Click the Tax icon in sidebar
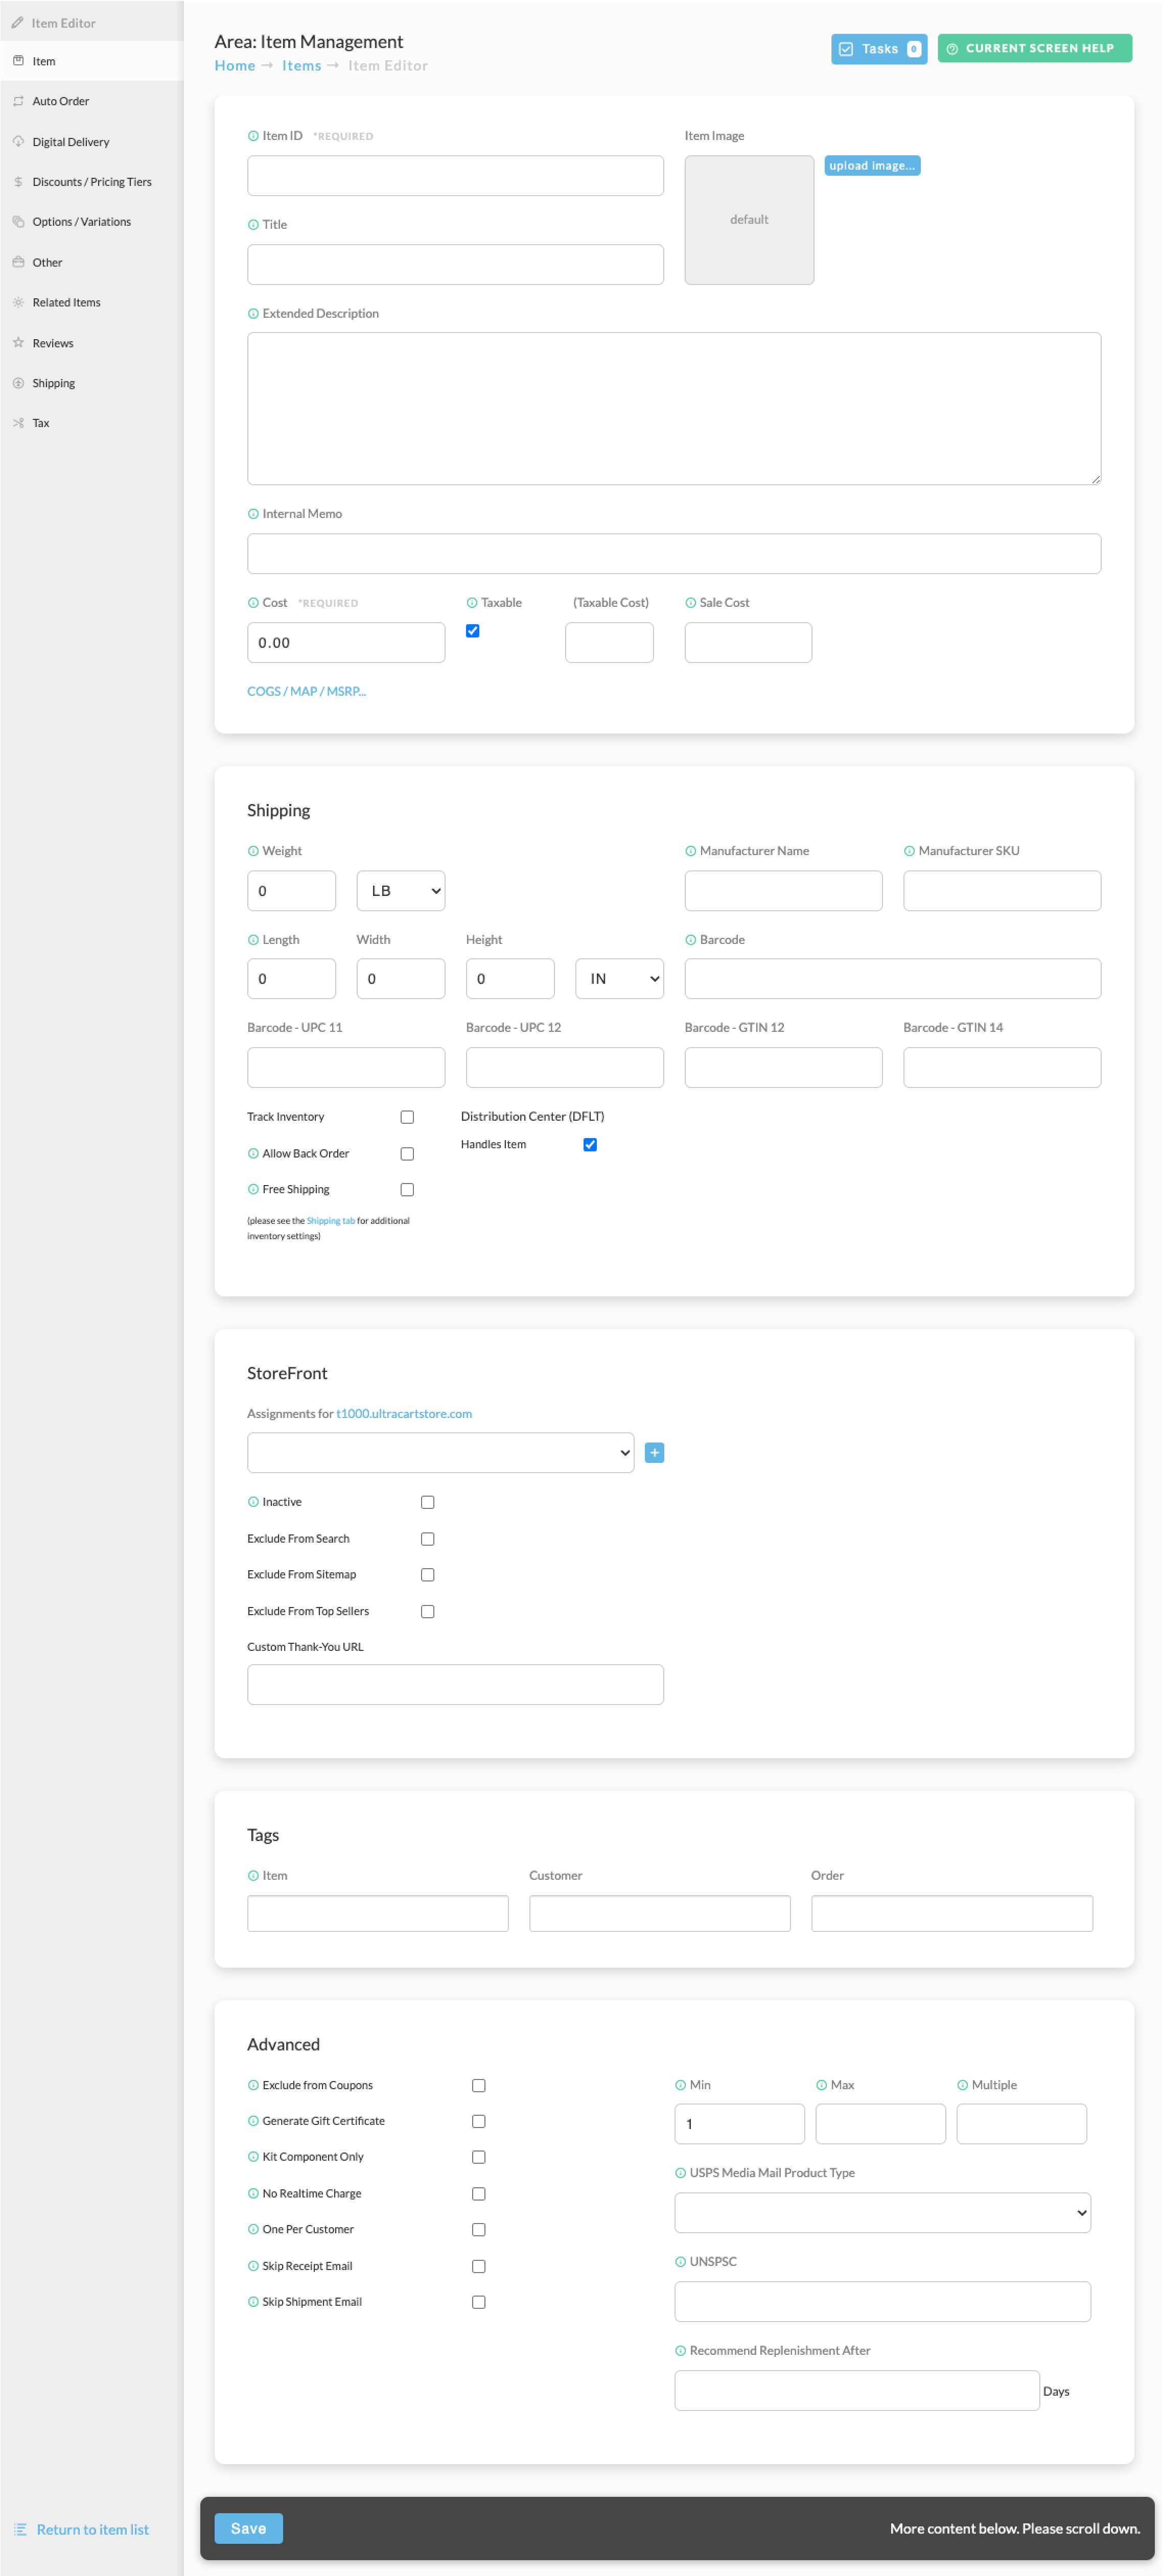The width and height of the screenshot is (1162, 2576). click(18, 423)
